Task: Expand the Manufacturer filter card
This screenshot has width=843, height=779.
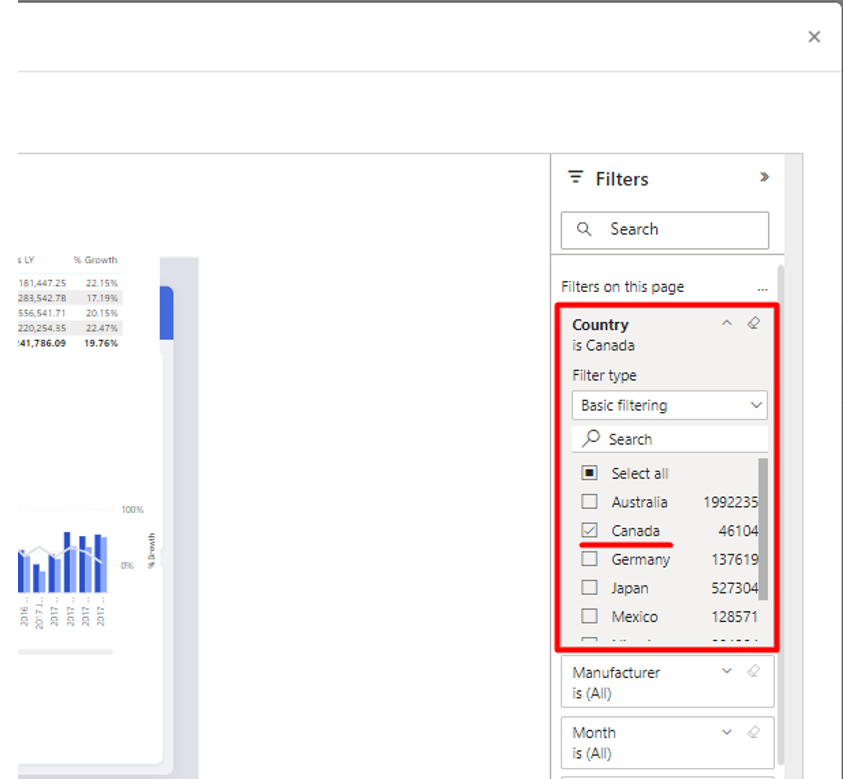Action: coord(727,672)
